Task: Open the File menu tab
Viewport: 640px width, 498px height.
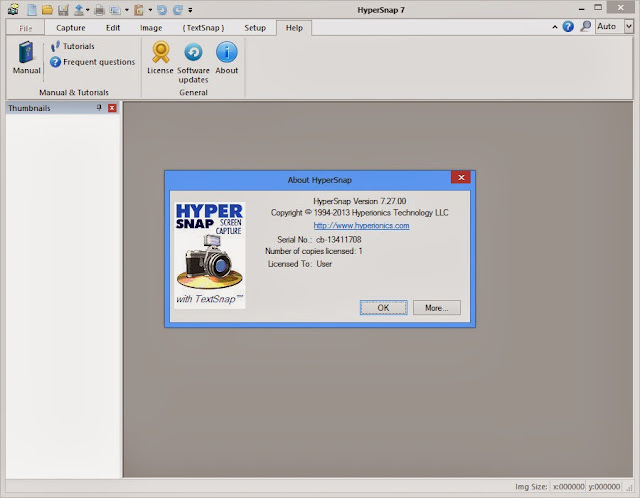Action: pos(25,28)
